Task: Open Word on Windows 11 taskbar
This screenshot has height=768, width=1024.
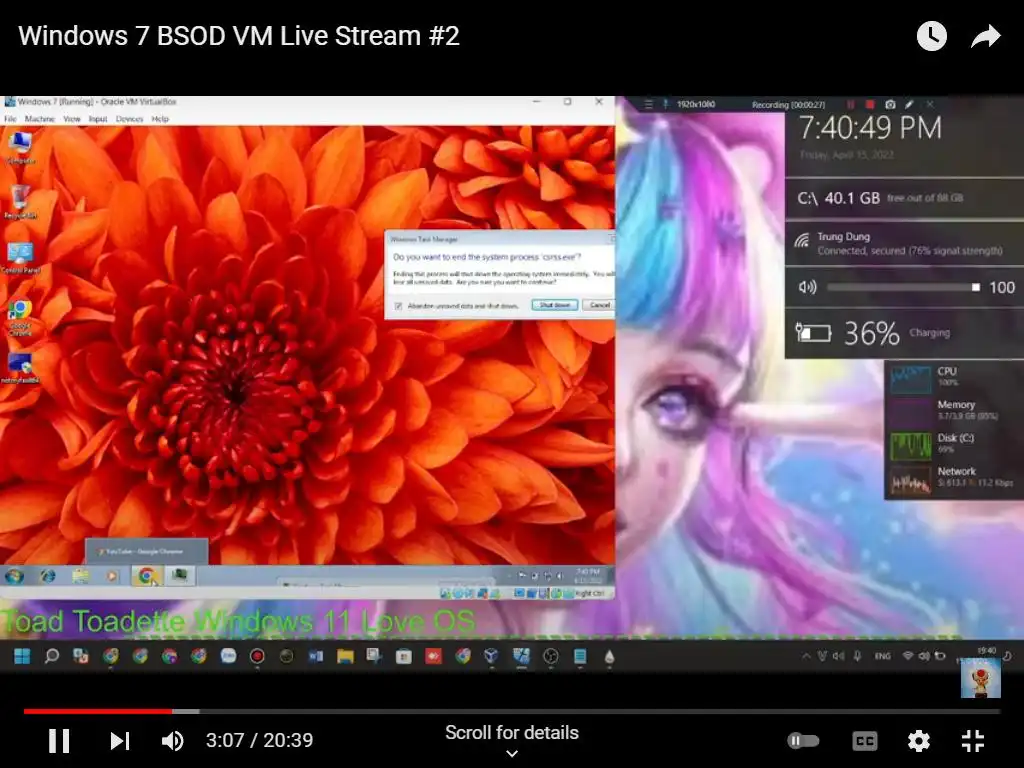Action: coord(316,656)
